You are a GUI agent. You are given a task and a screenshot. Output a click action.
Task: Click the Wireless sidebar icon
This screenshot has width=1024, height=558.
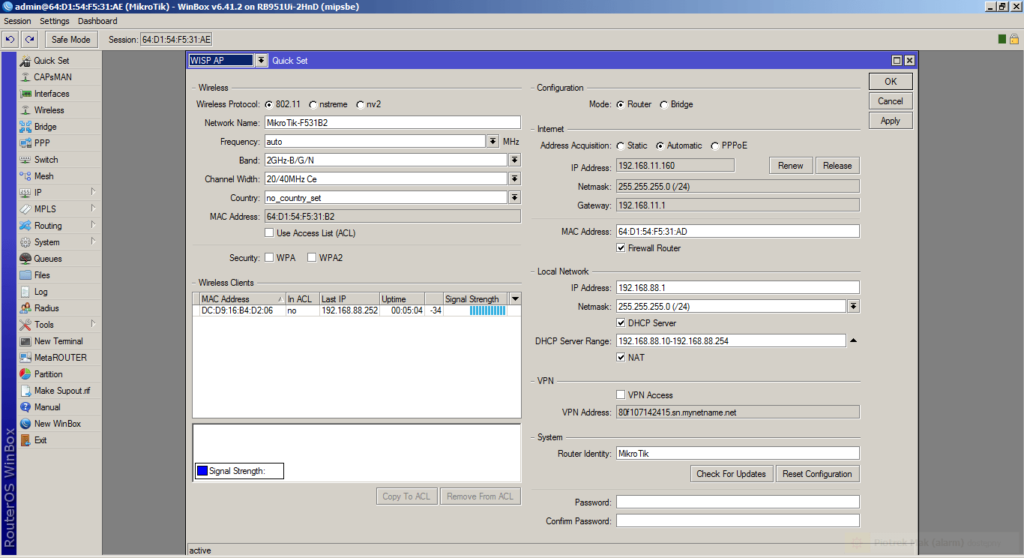click(26, 110)
